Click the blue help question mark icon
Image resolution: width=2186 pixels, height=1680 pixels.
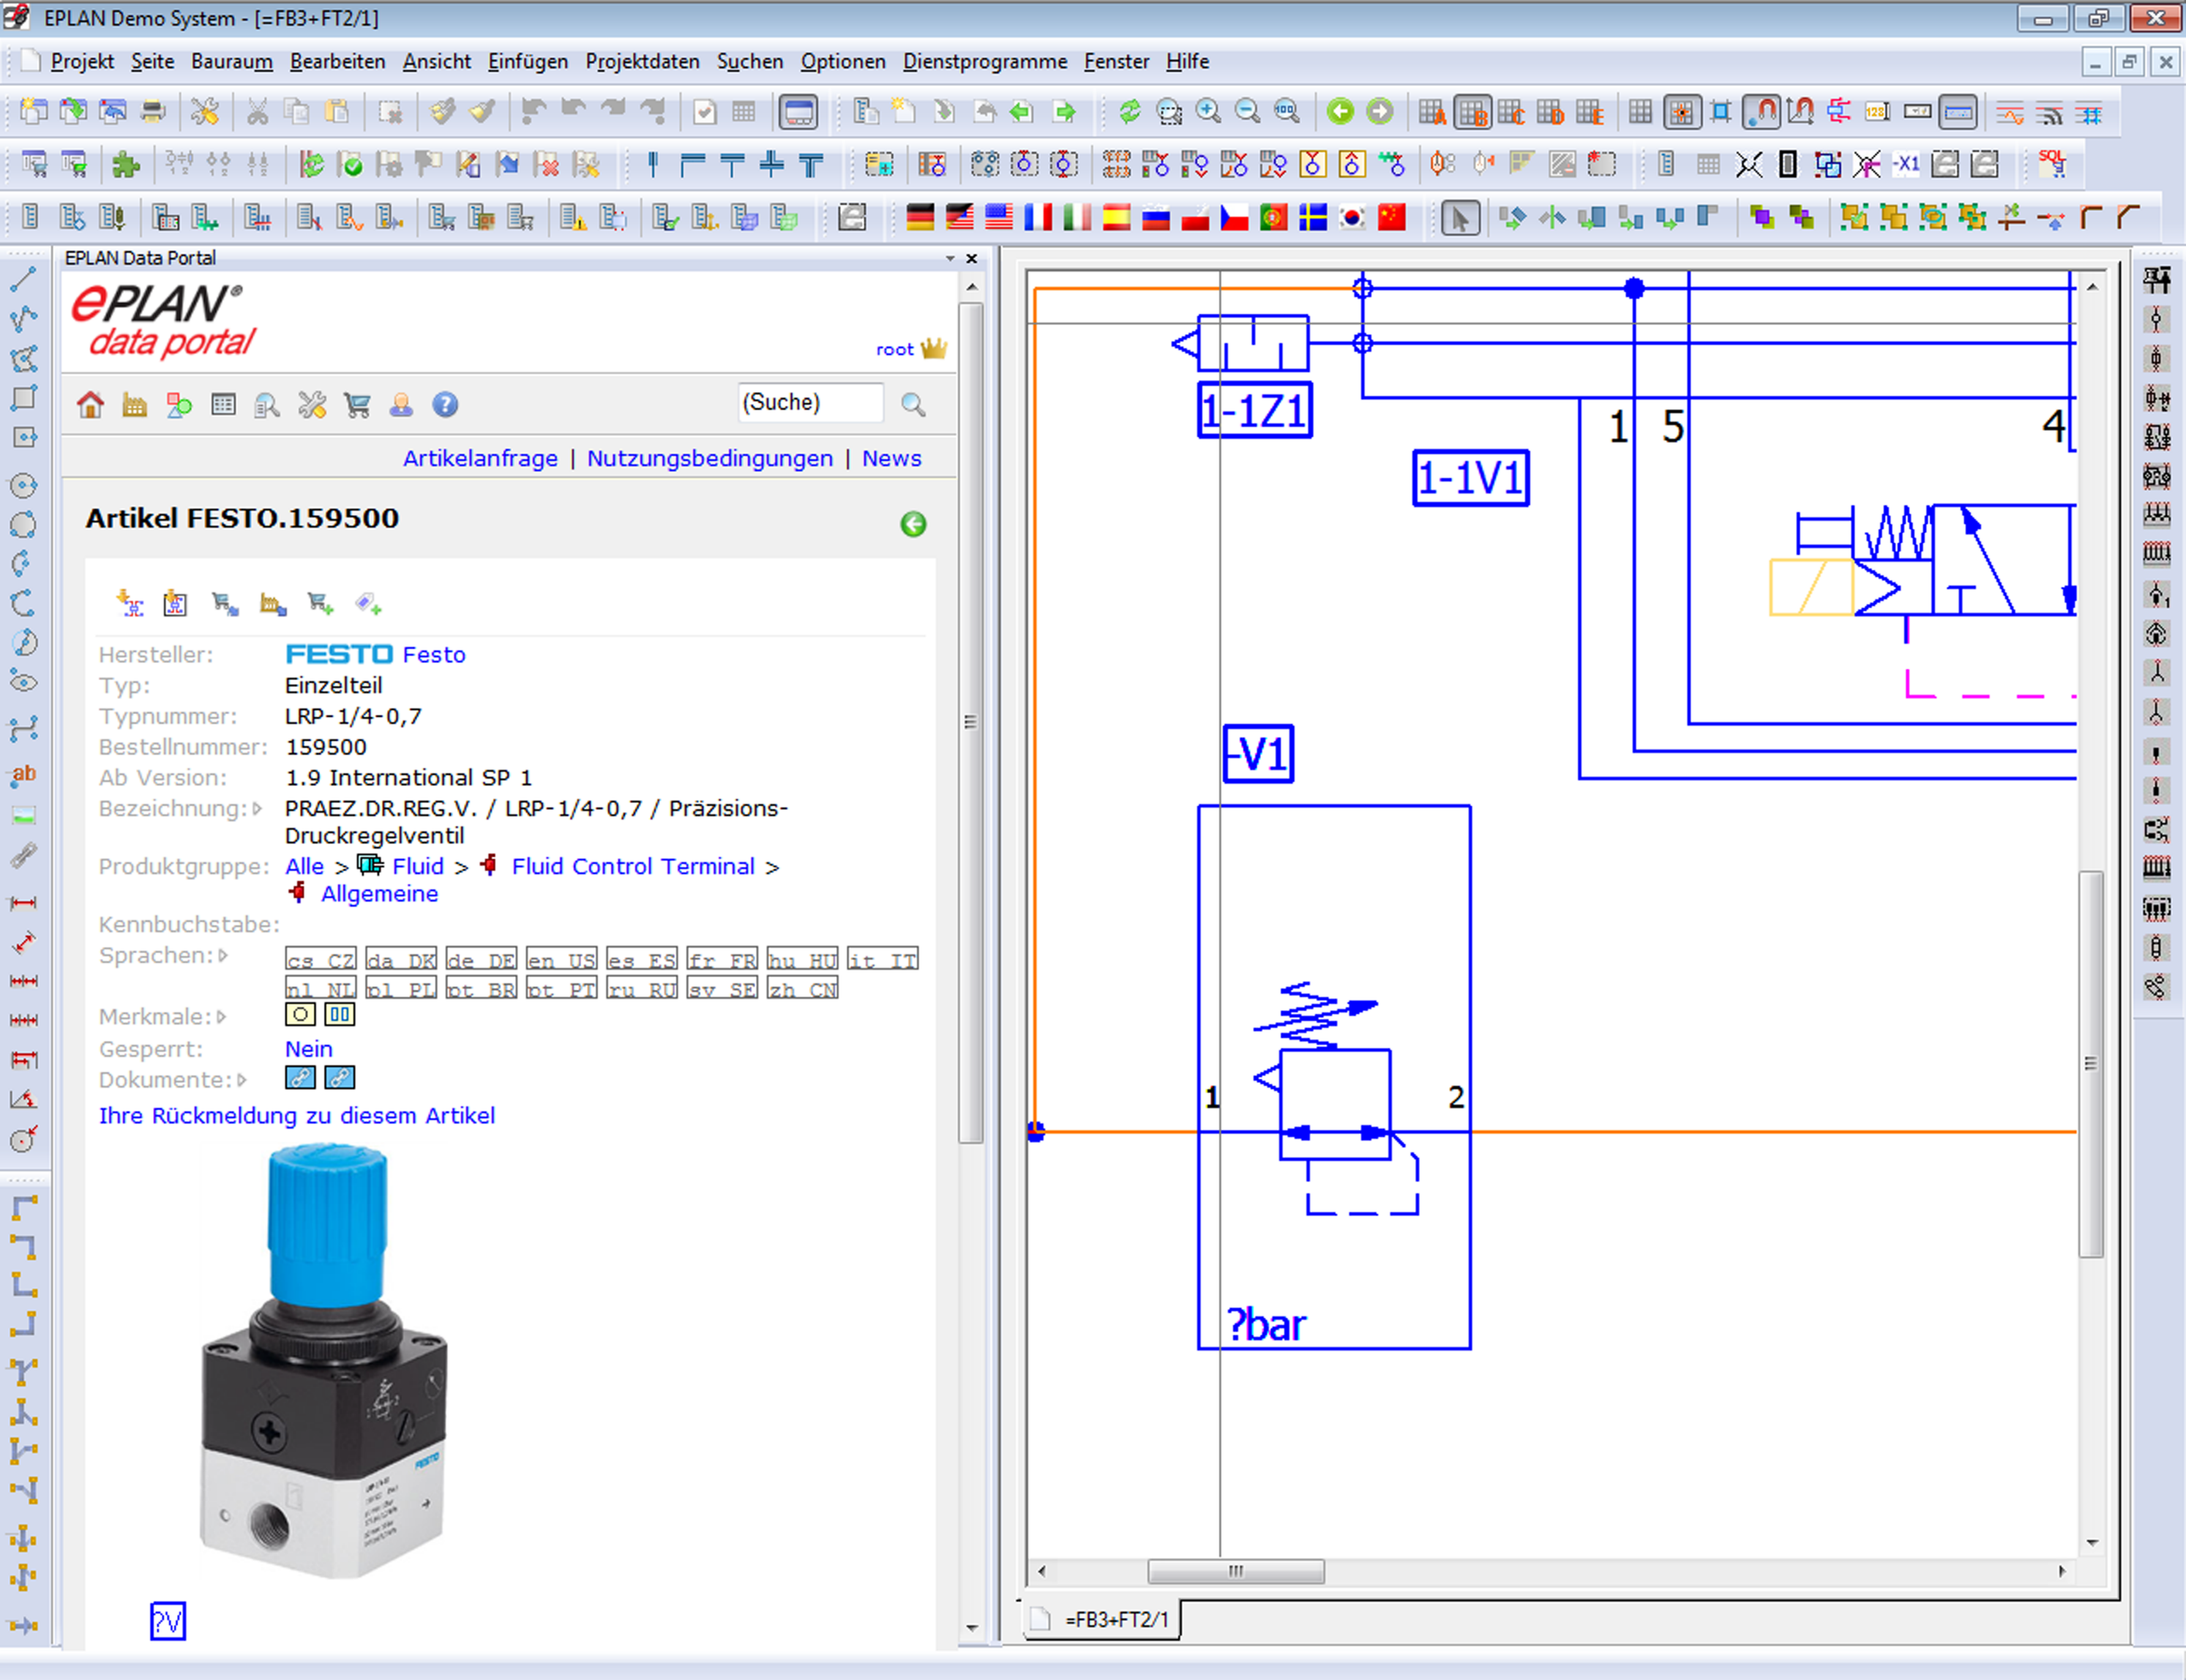click(x=445, y=405)
